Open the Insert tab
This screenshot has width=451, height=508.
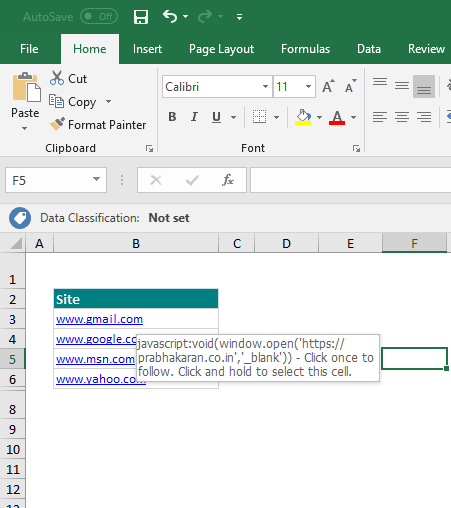click(x=147, y=49)
